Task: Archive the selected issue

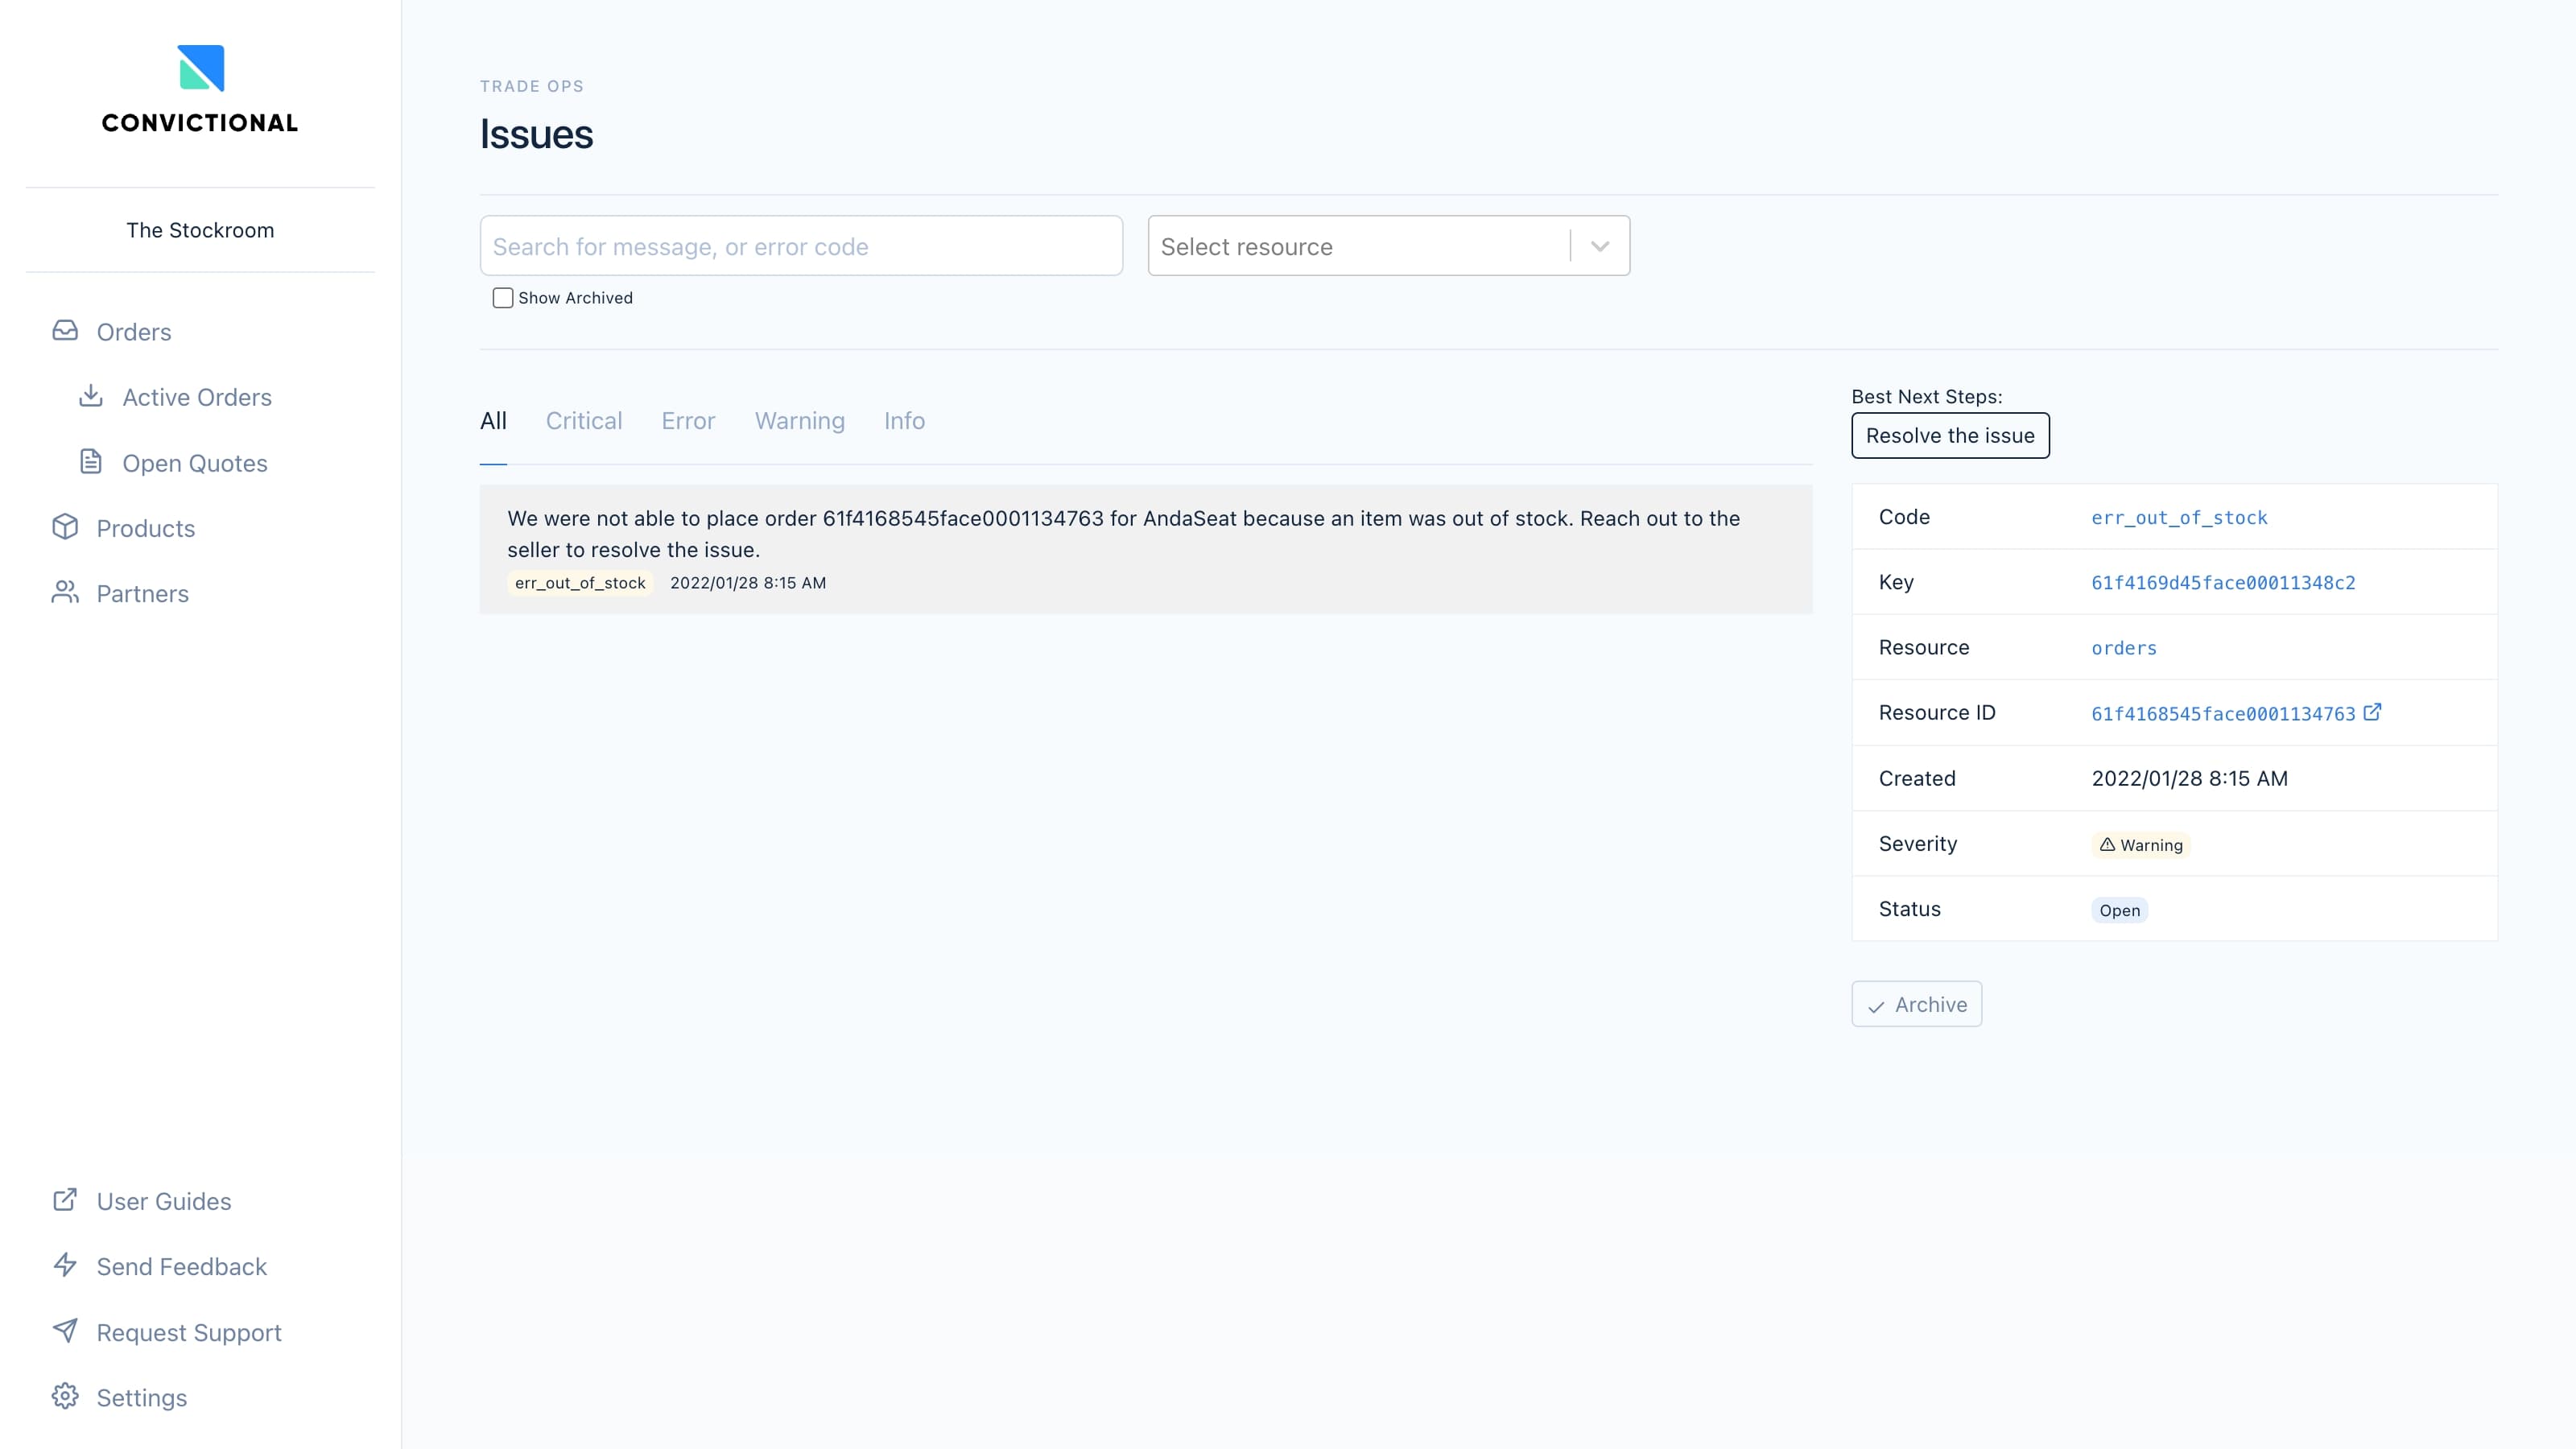Action: (1916, 1004)
